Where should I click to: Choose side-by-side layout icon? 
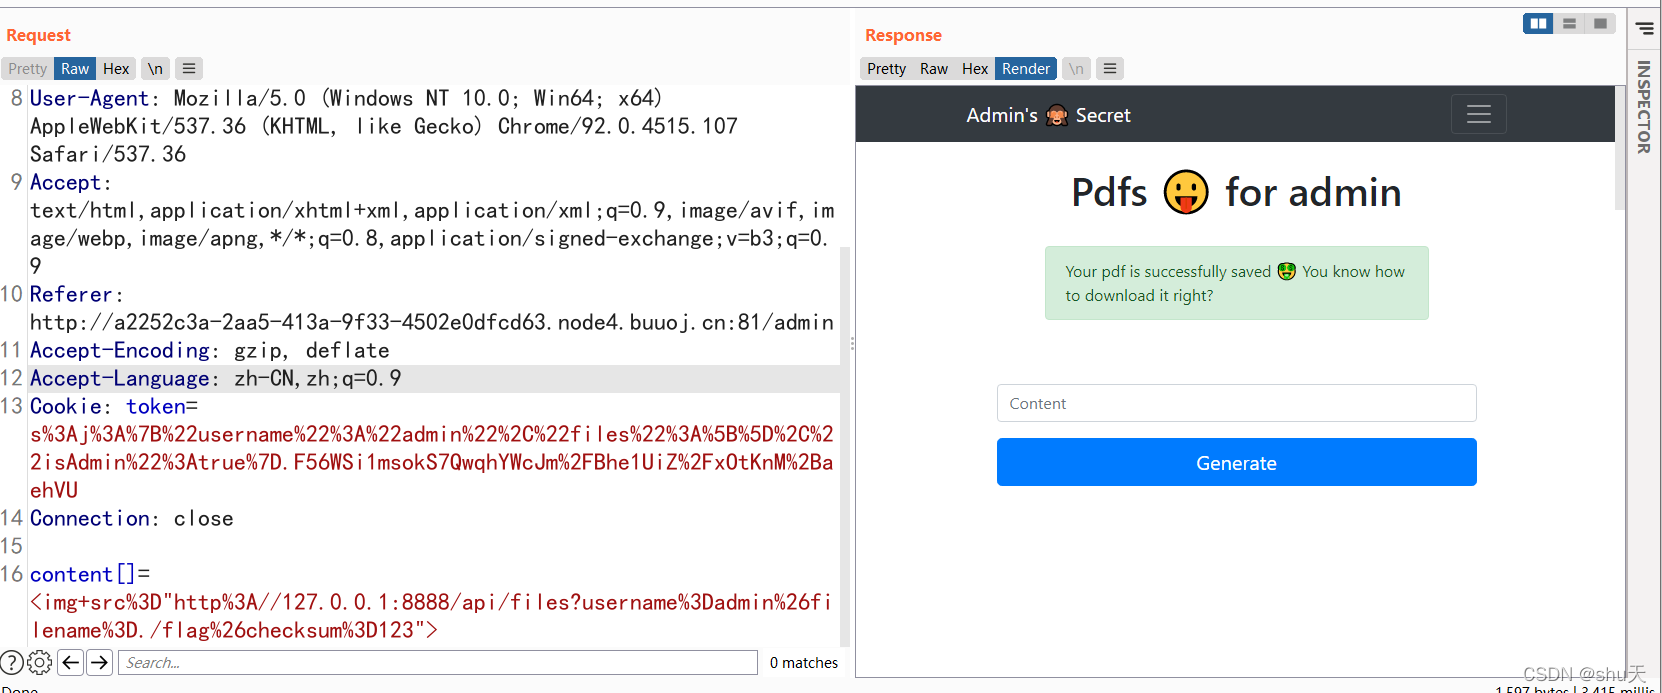click(1538, 23)
